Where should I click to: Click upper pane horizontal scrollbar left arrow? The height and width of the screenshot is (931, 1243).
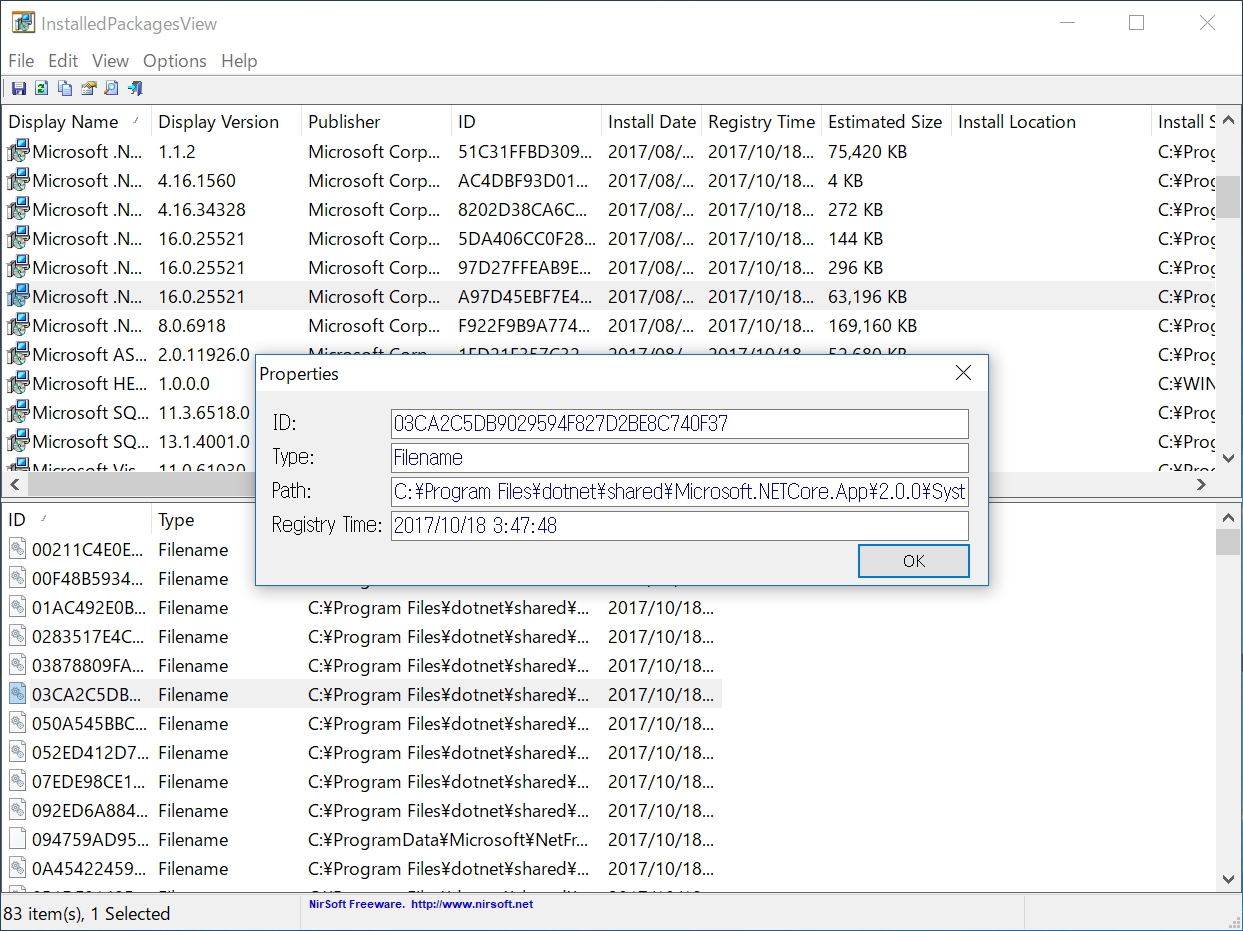[15, 484]
